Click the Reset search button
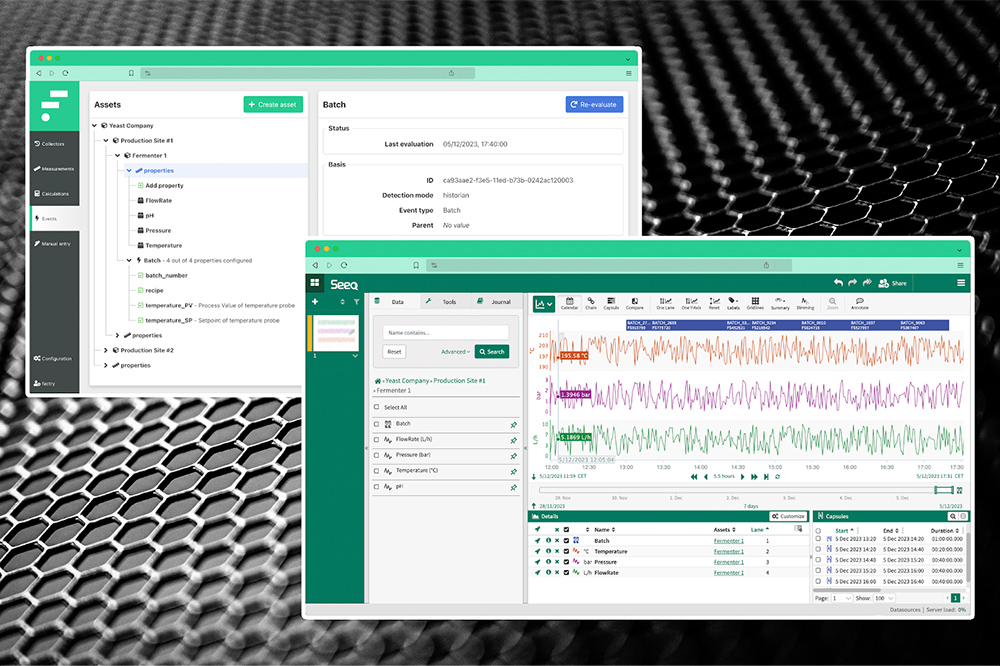This screenshot has height=666, width=1000. [395, 352]
